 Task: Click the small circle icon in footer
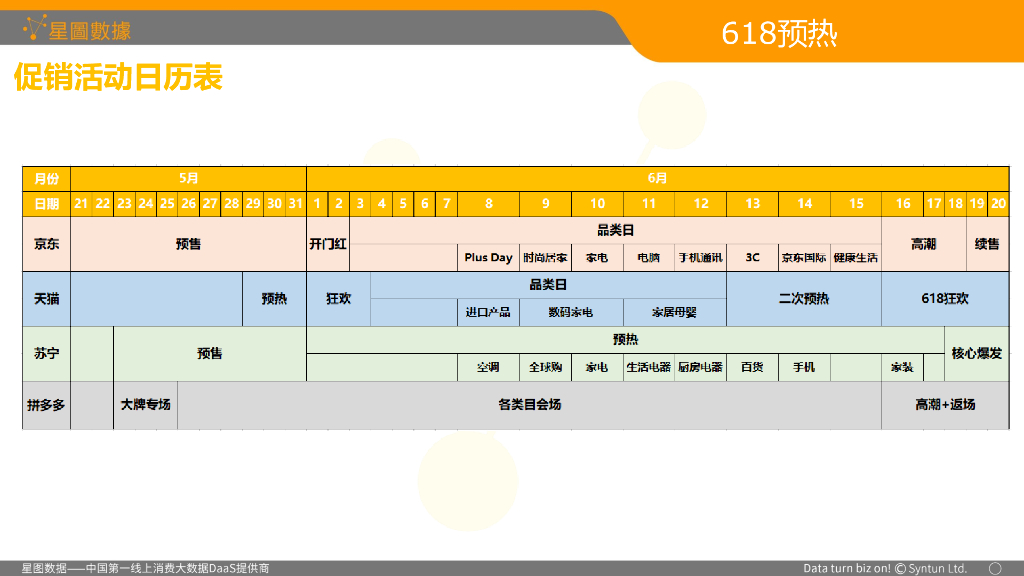[x=994, y=568]
